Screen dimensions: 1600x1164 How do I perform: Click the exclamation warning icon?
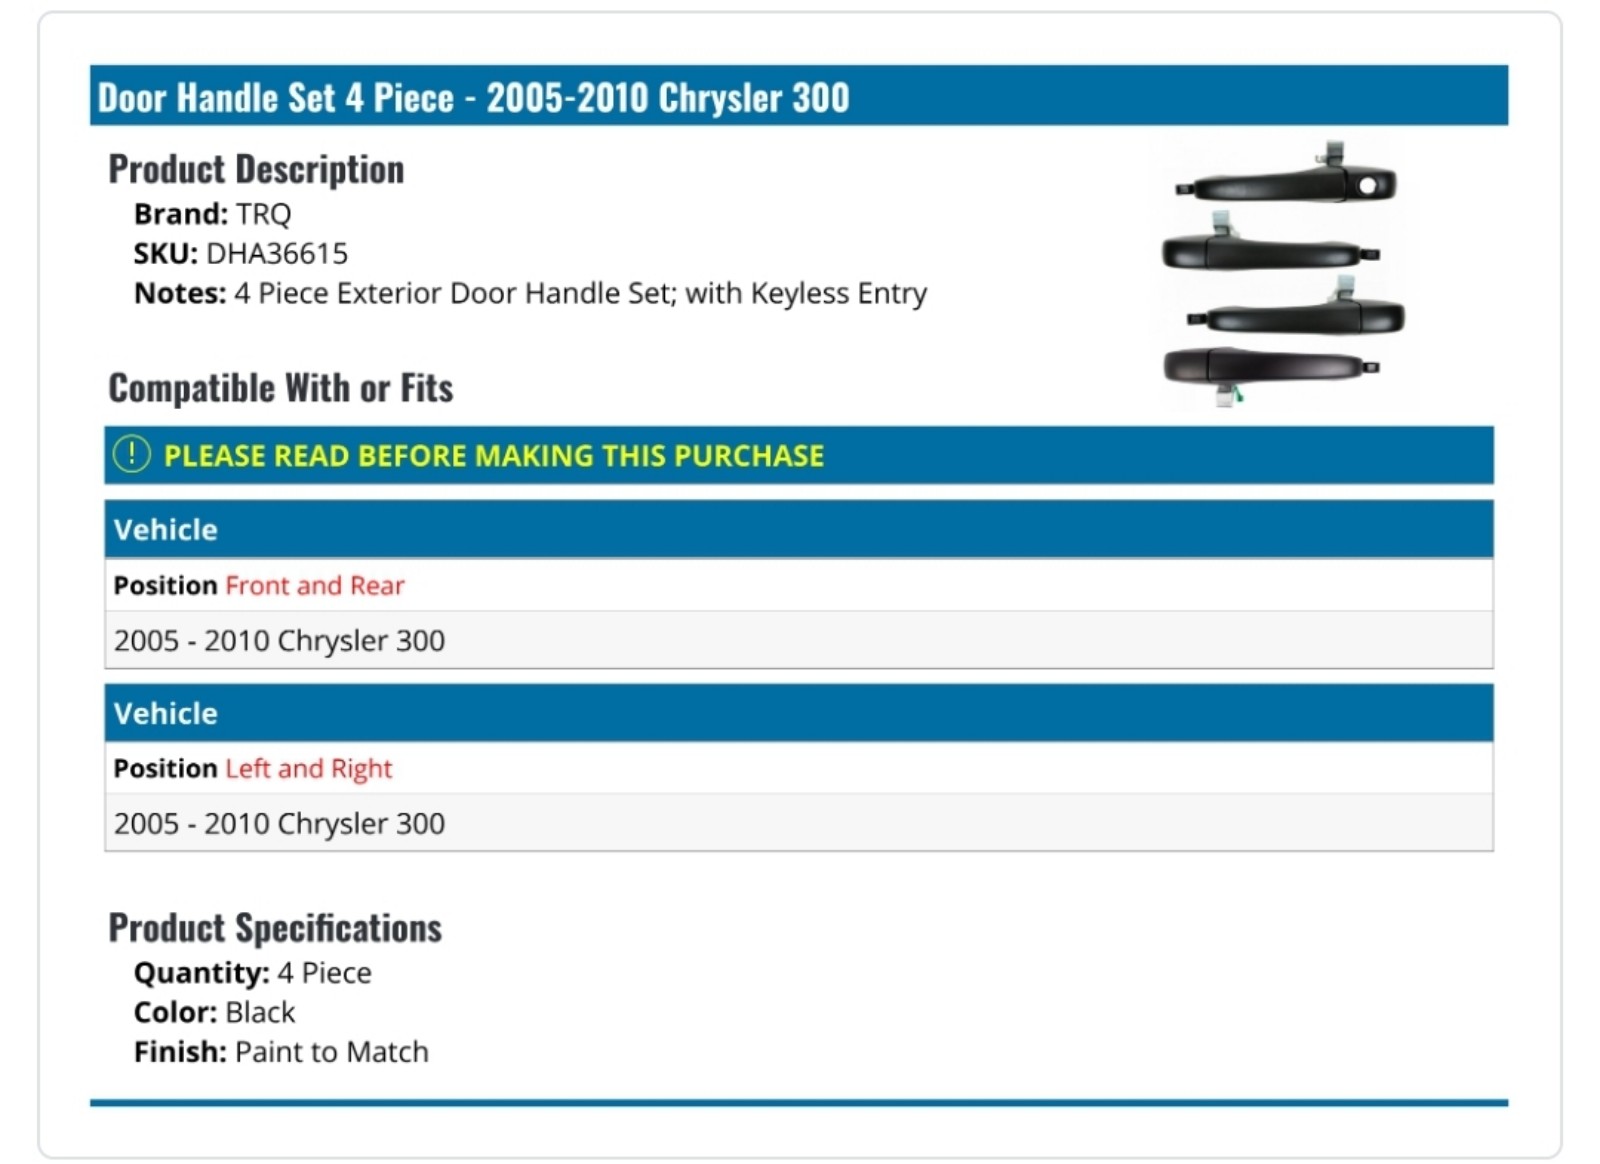(131, 454)
